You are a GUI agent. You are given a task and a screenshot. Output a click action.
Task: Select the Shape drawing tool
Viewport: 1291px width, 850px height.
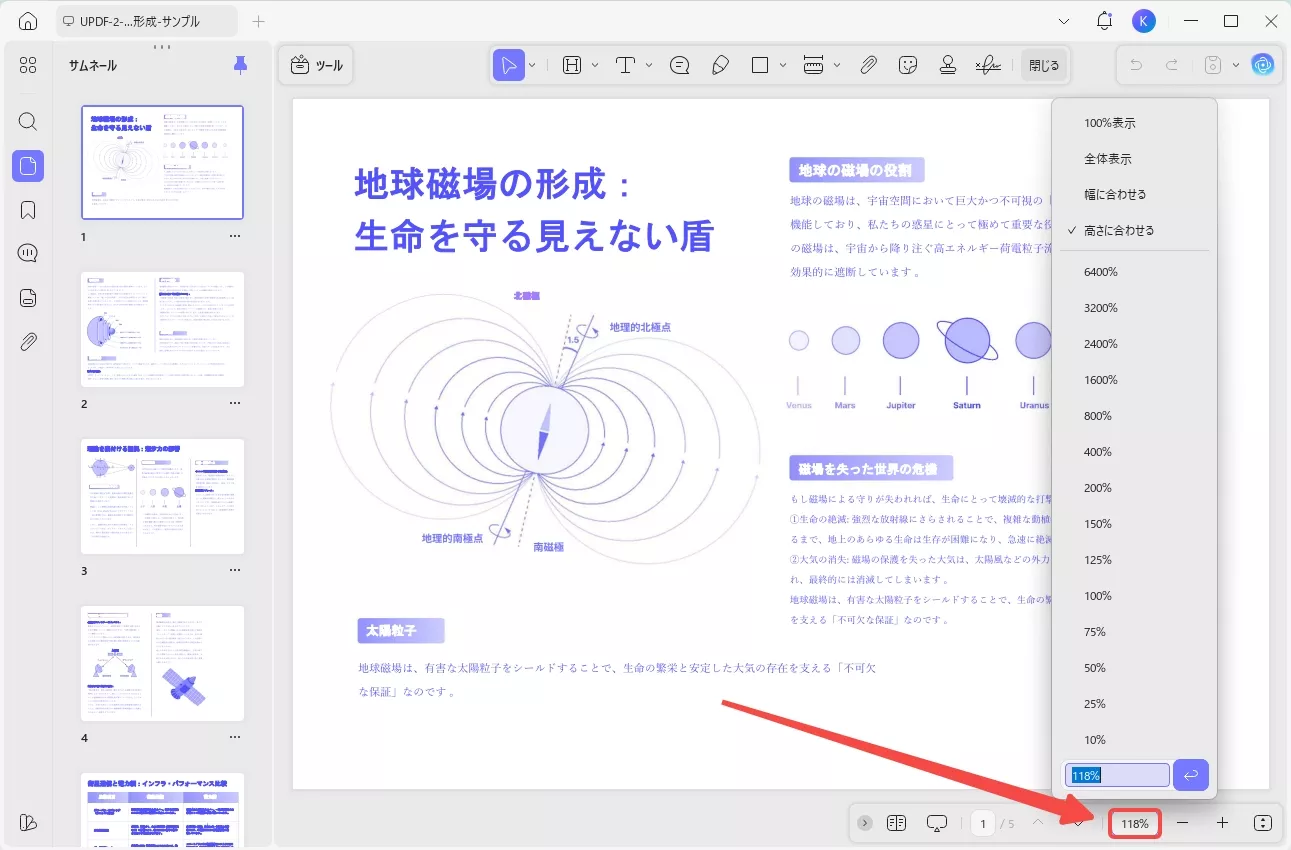click(x=758, y=64)
